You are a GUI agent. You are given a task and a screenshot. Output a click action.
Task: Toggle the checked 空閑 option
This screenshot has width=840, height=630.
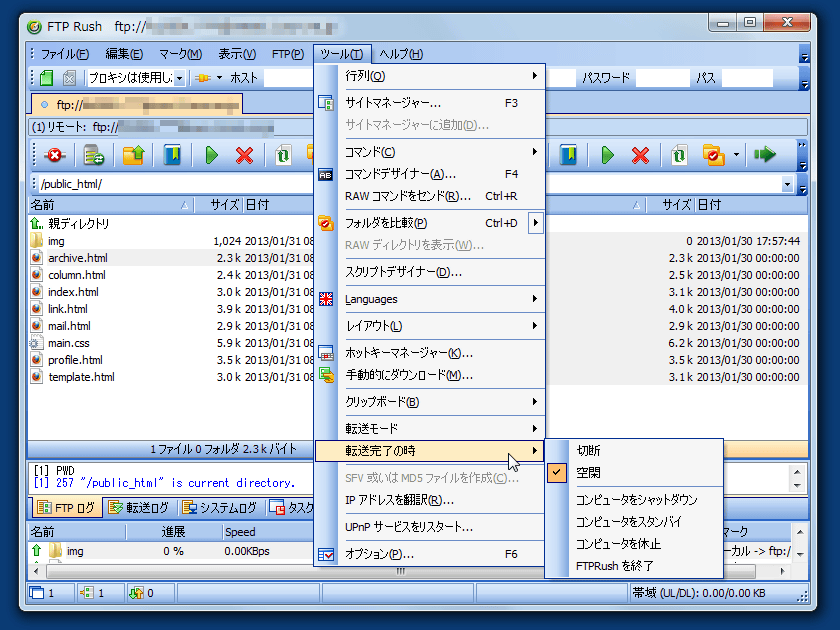click(x=633, y=472)
